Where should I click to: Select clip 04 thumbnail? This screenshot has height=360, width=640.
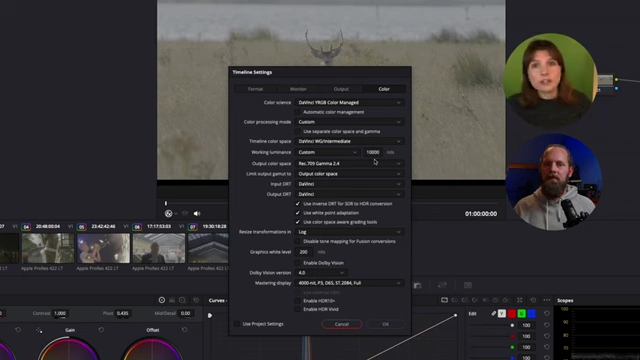[x=48, y=248]
